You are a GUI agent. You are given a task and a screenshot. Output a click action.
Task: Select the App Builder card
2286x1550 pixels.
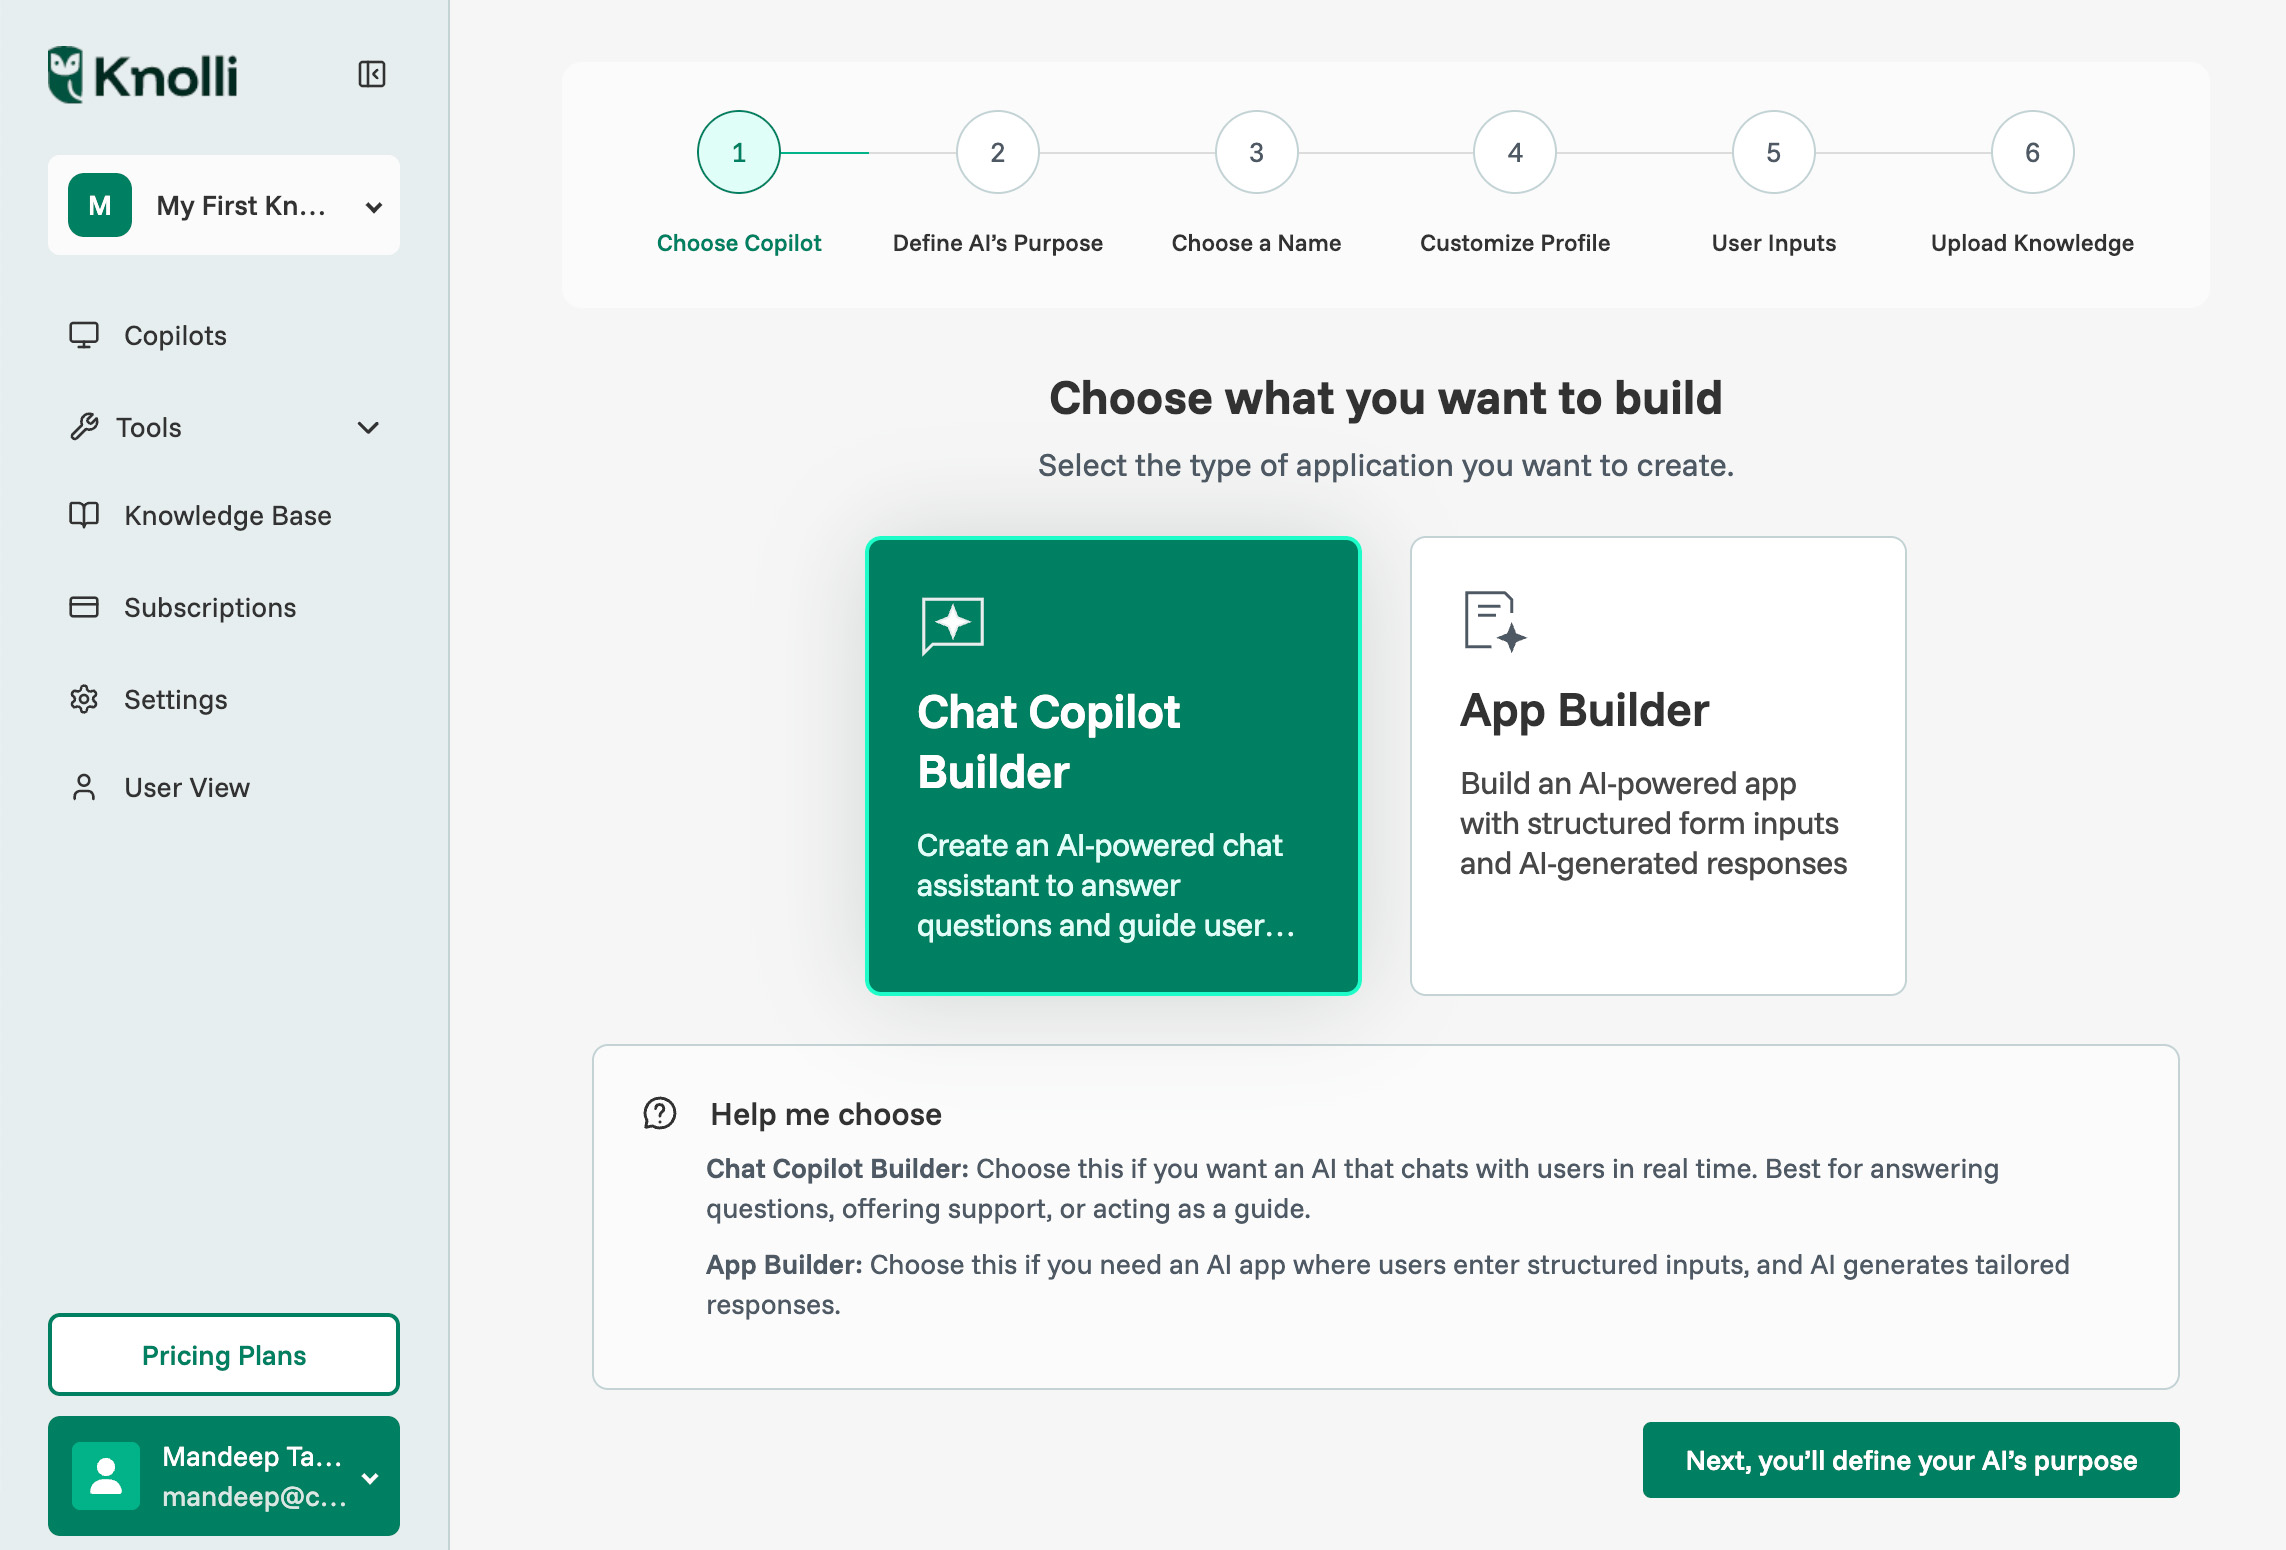pos(1657,765)
